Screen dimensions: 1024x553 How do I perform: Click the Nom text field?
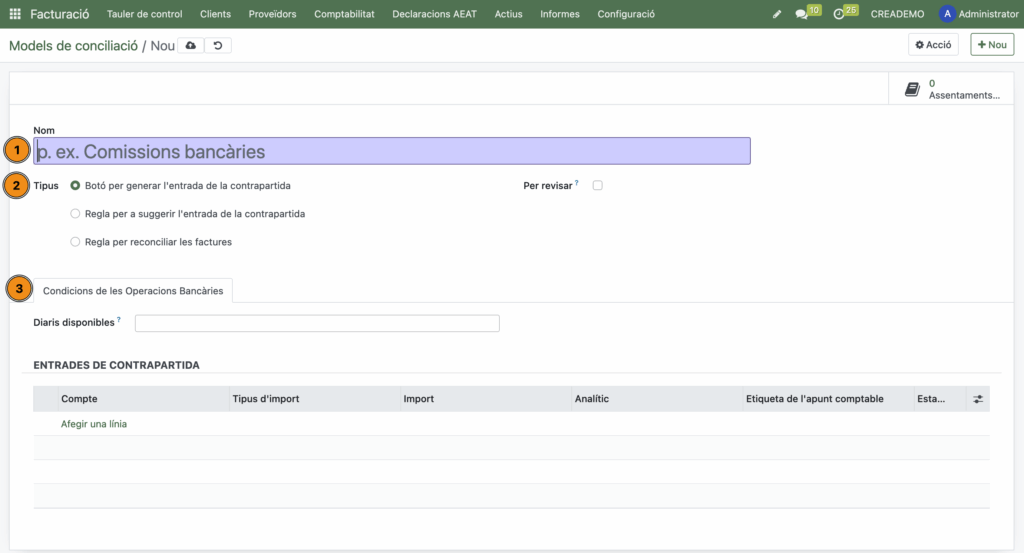click(392, 151)
